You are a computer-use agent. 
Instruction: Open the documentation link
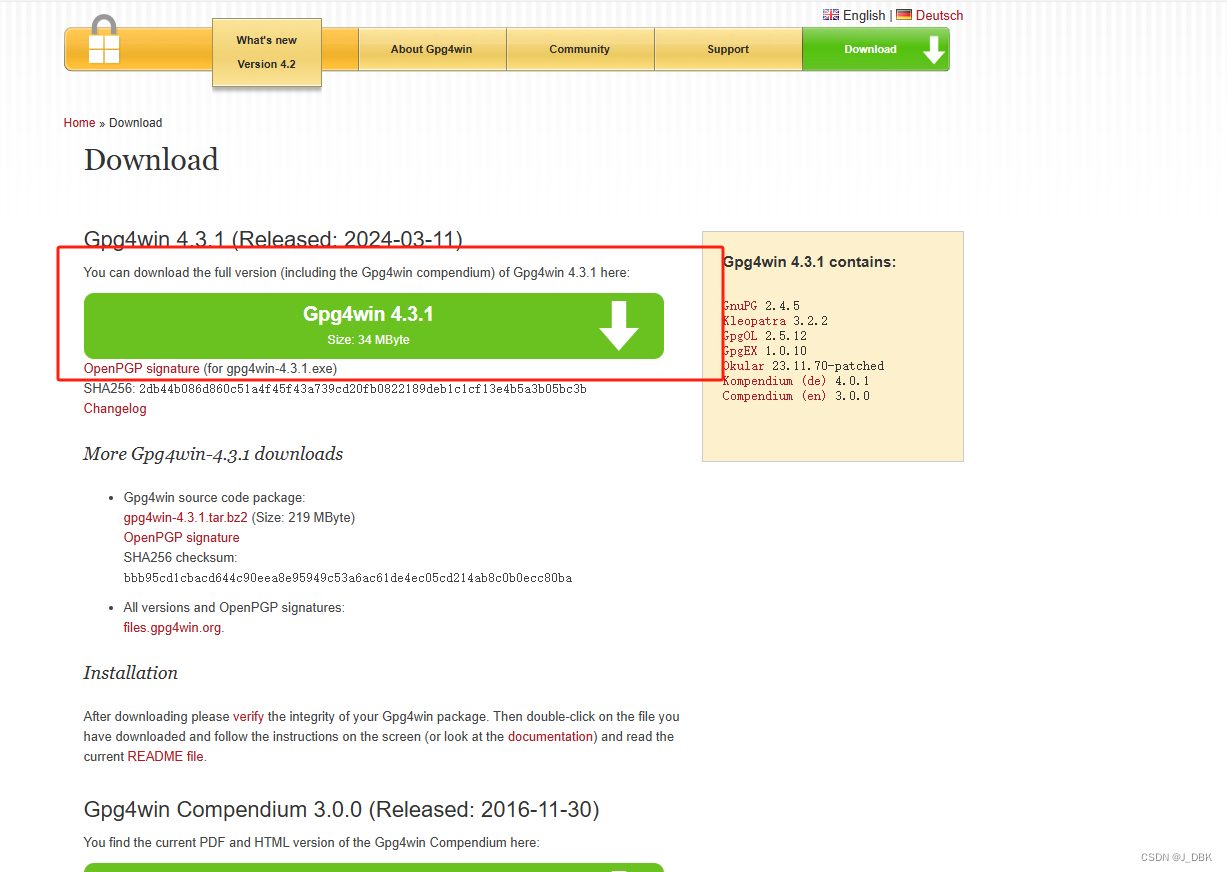click(x=551, y=736)
